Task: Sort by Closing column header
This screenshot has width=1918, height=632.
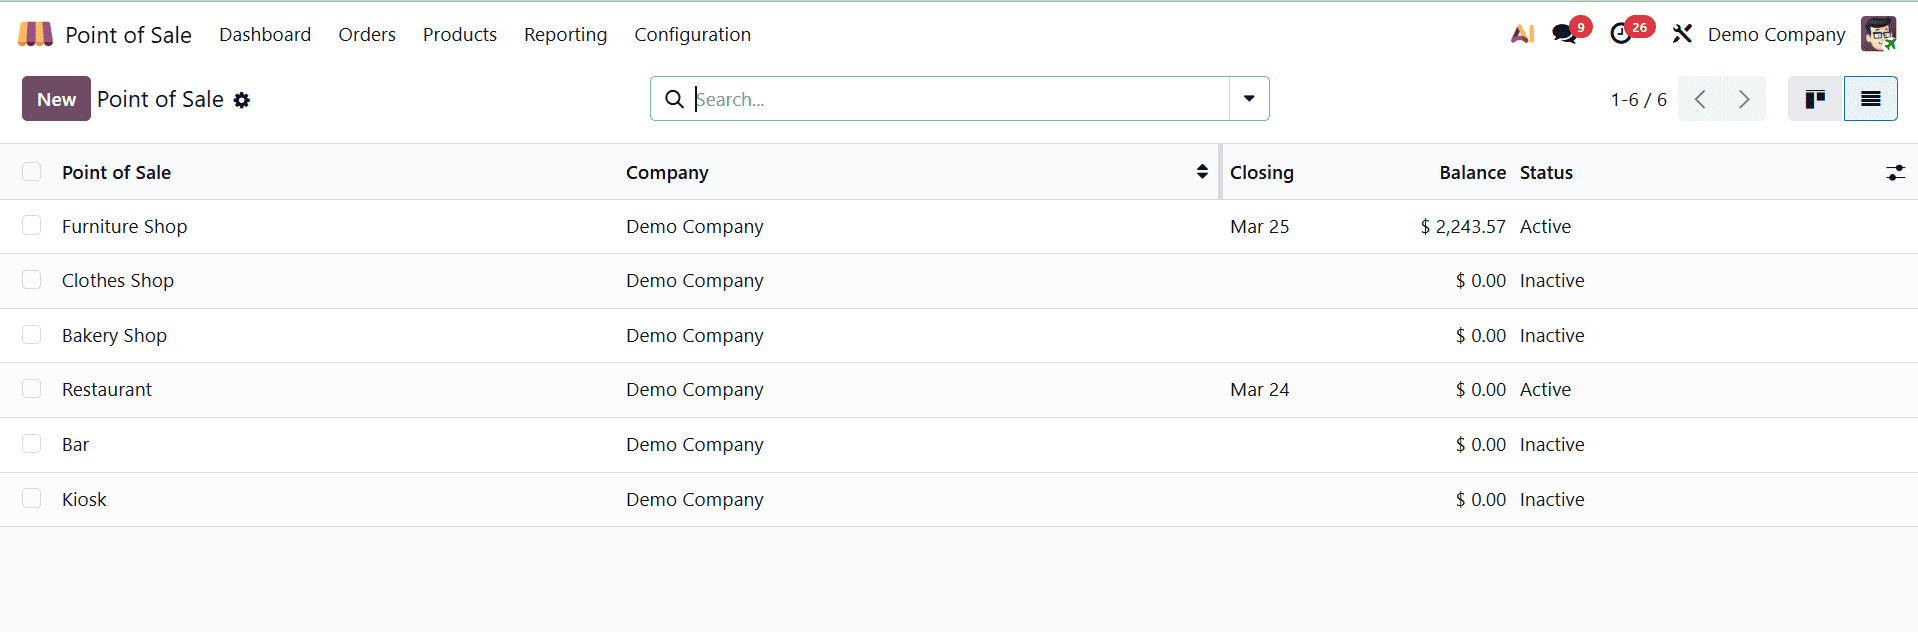Action: tap(1261, 172)
